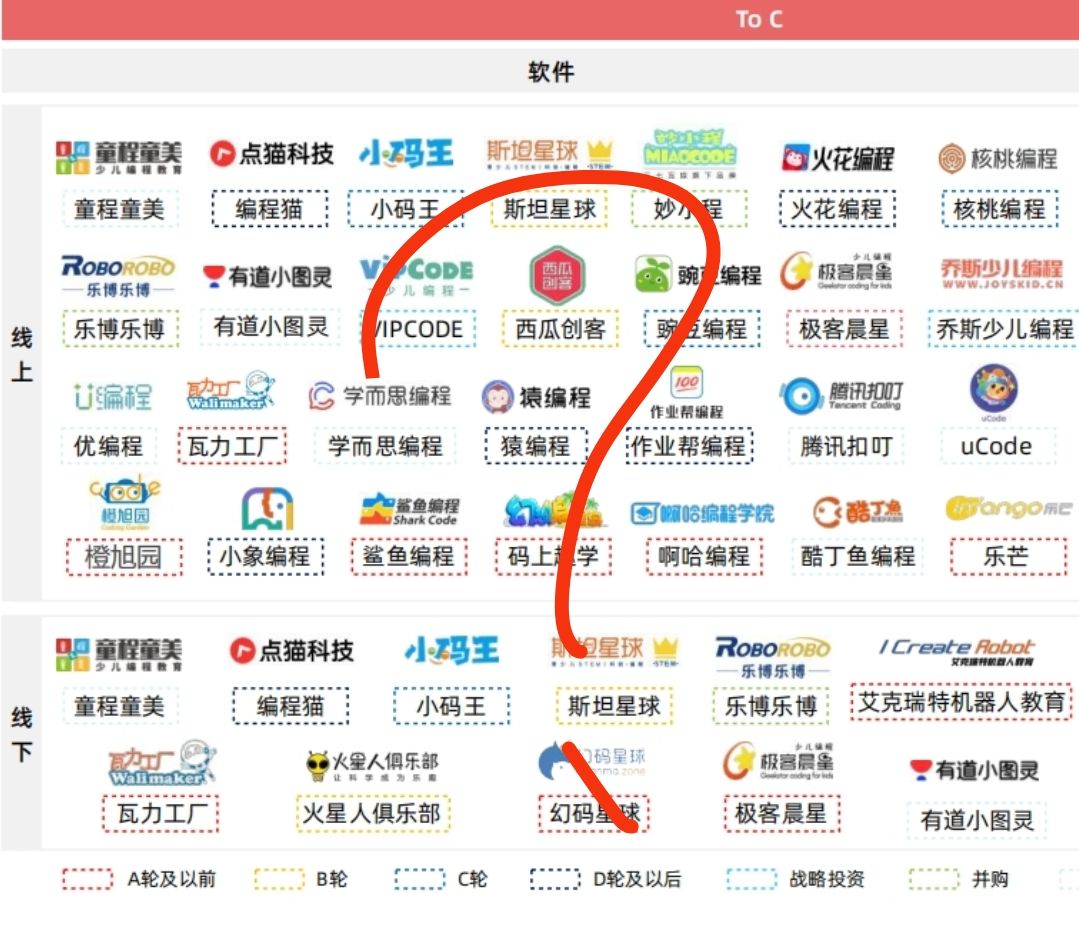The height and width of the screenshot is (941, 1079).
Task: Select the '乐芒' label box
Action: coord(1007,556)
